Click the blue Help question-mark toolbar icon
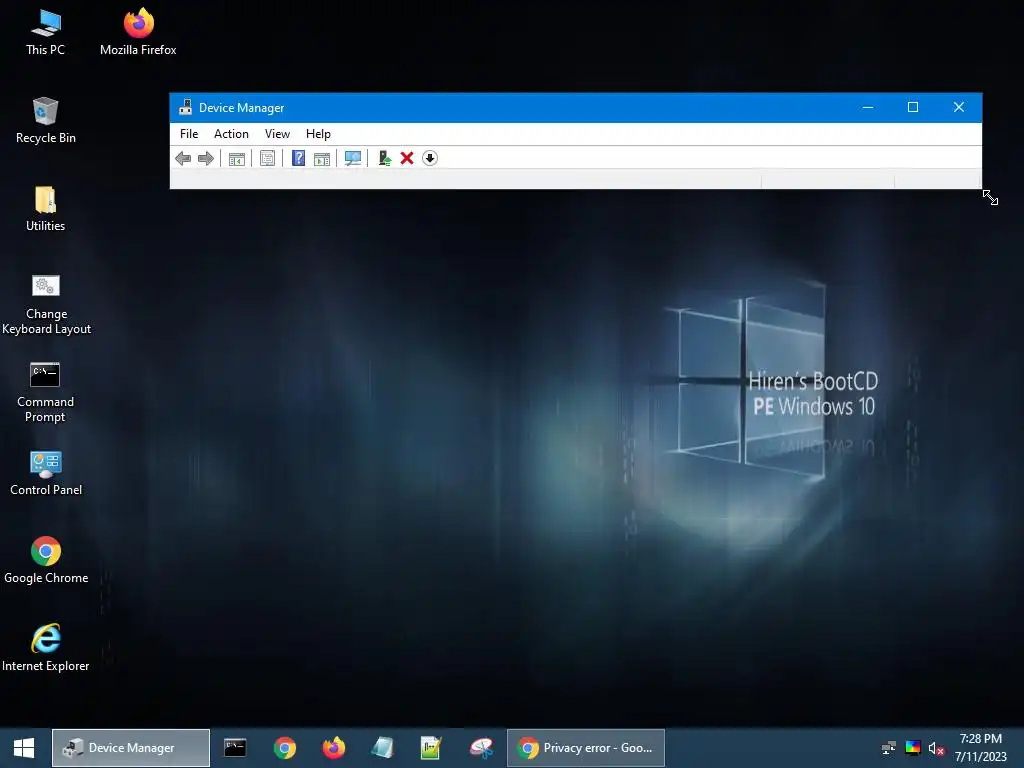Image resolution: width=1024 pixels, height=768 pixels. point(298,158)
